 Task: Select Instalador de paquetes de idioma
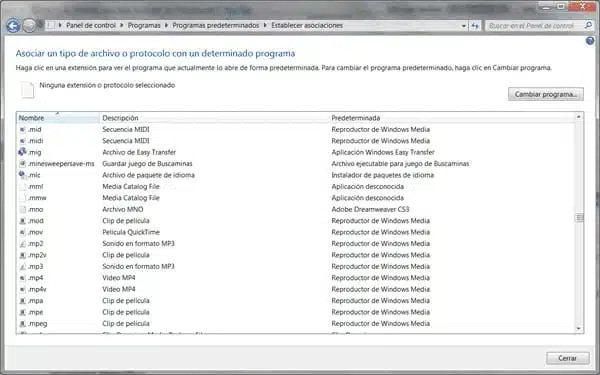pos(383,175)
